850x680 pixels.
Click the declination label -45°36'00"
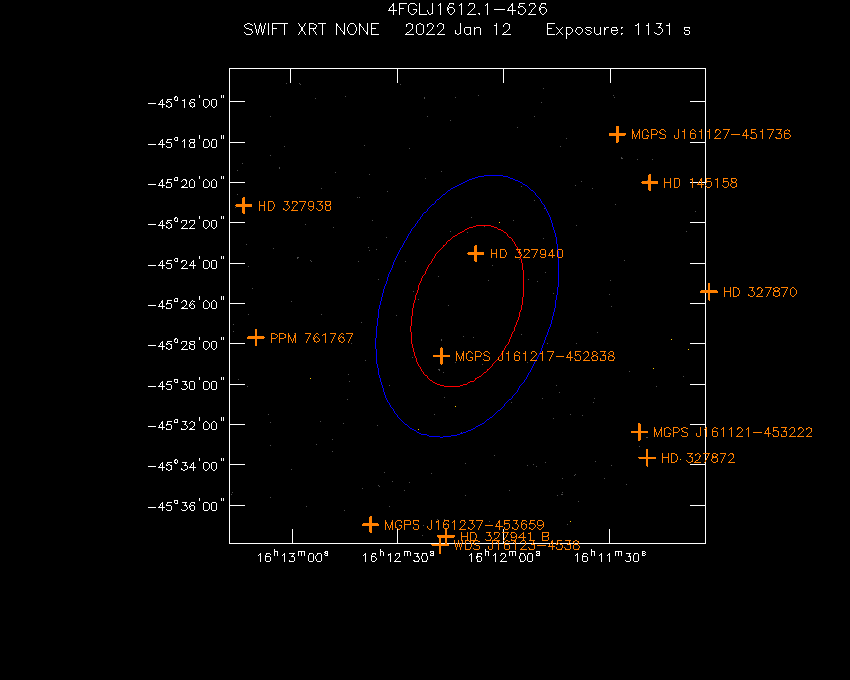click(x=186, y=505)
